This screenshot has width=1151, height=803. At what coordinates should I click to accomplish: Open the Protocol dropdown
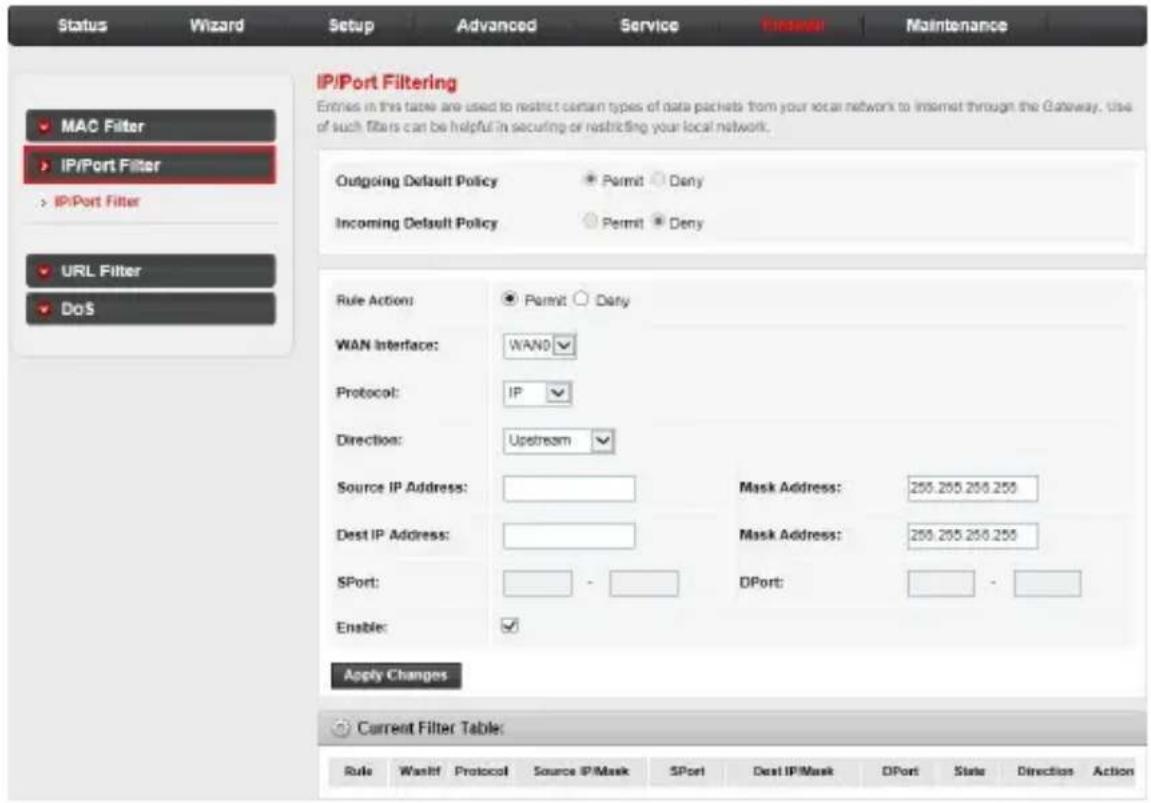[x=537, y=393]
